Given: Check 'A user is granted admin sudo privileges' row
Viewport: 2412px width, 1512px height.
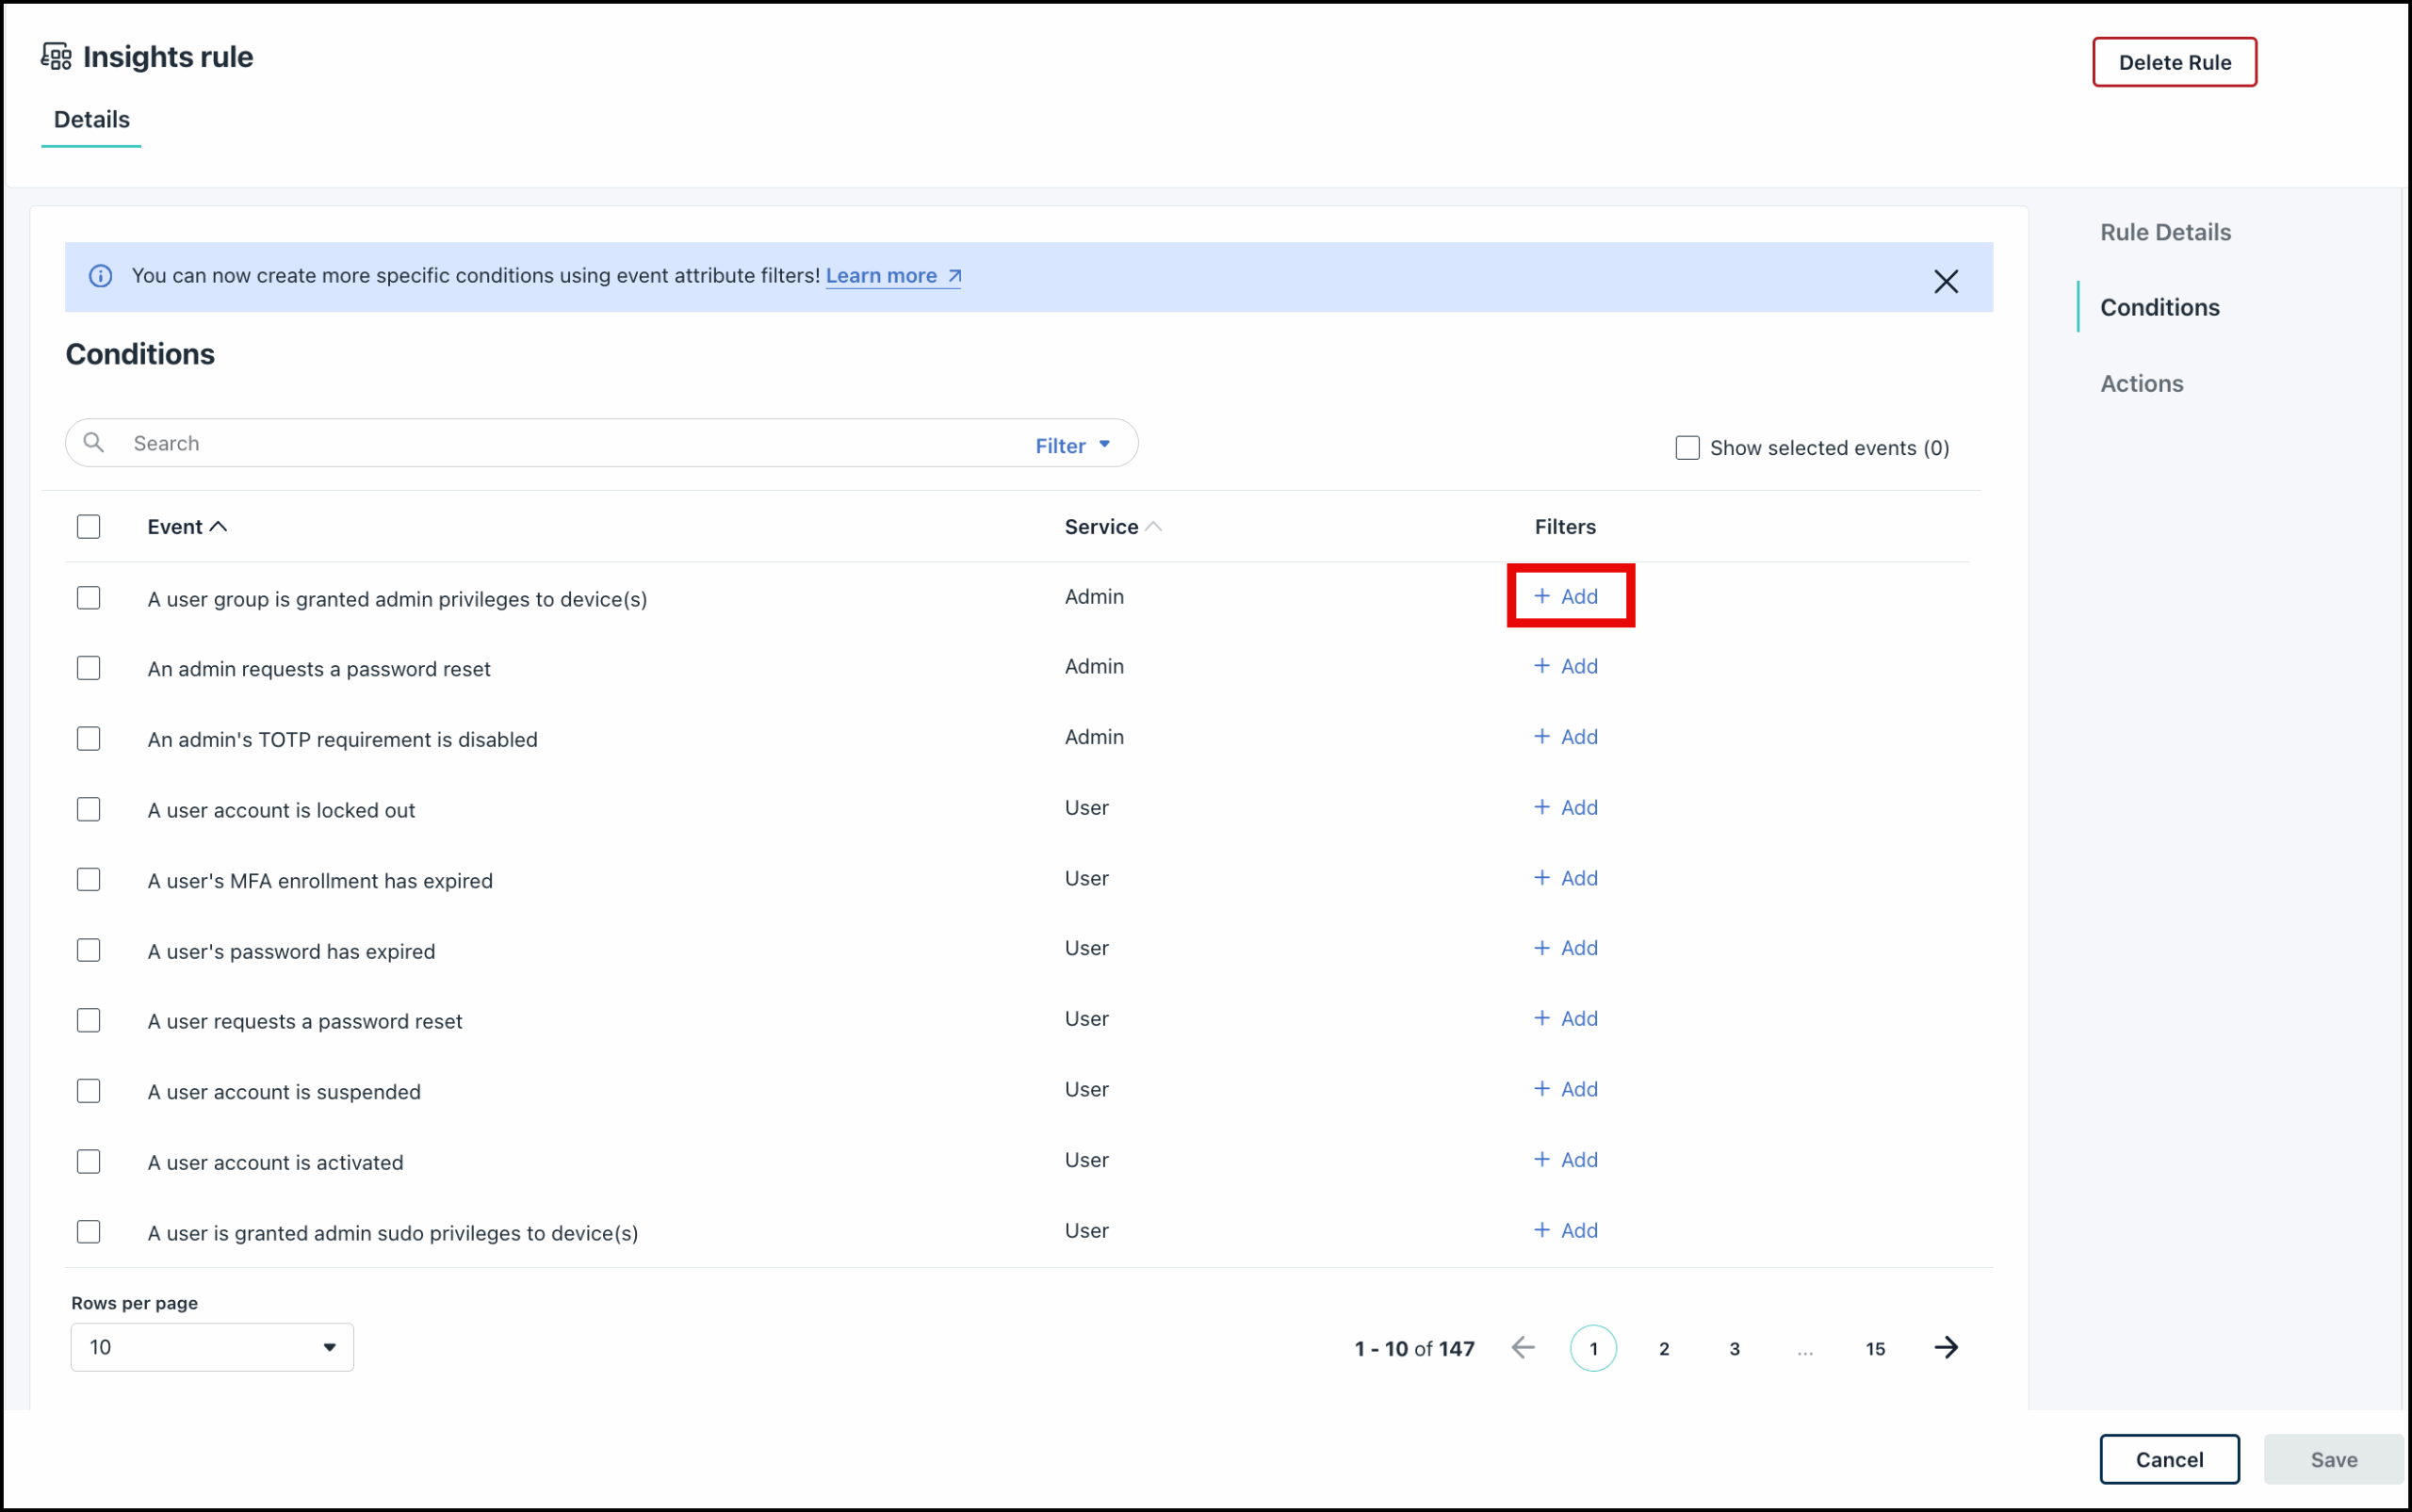Looking at the screenshot, I should click(89, 1232).
